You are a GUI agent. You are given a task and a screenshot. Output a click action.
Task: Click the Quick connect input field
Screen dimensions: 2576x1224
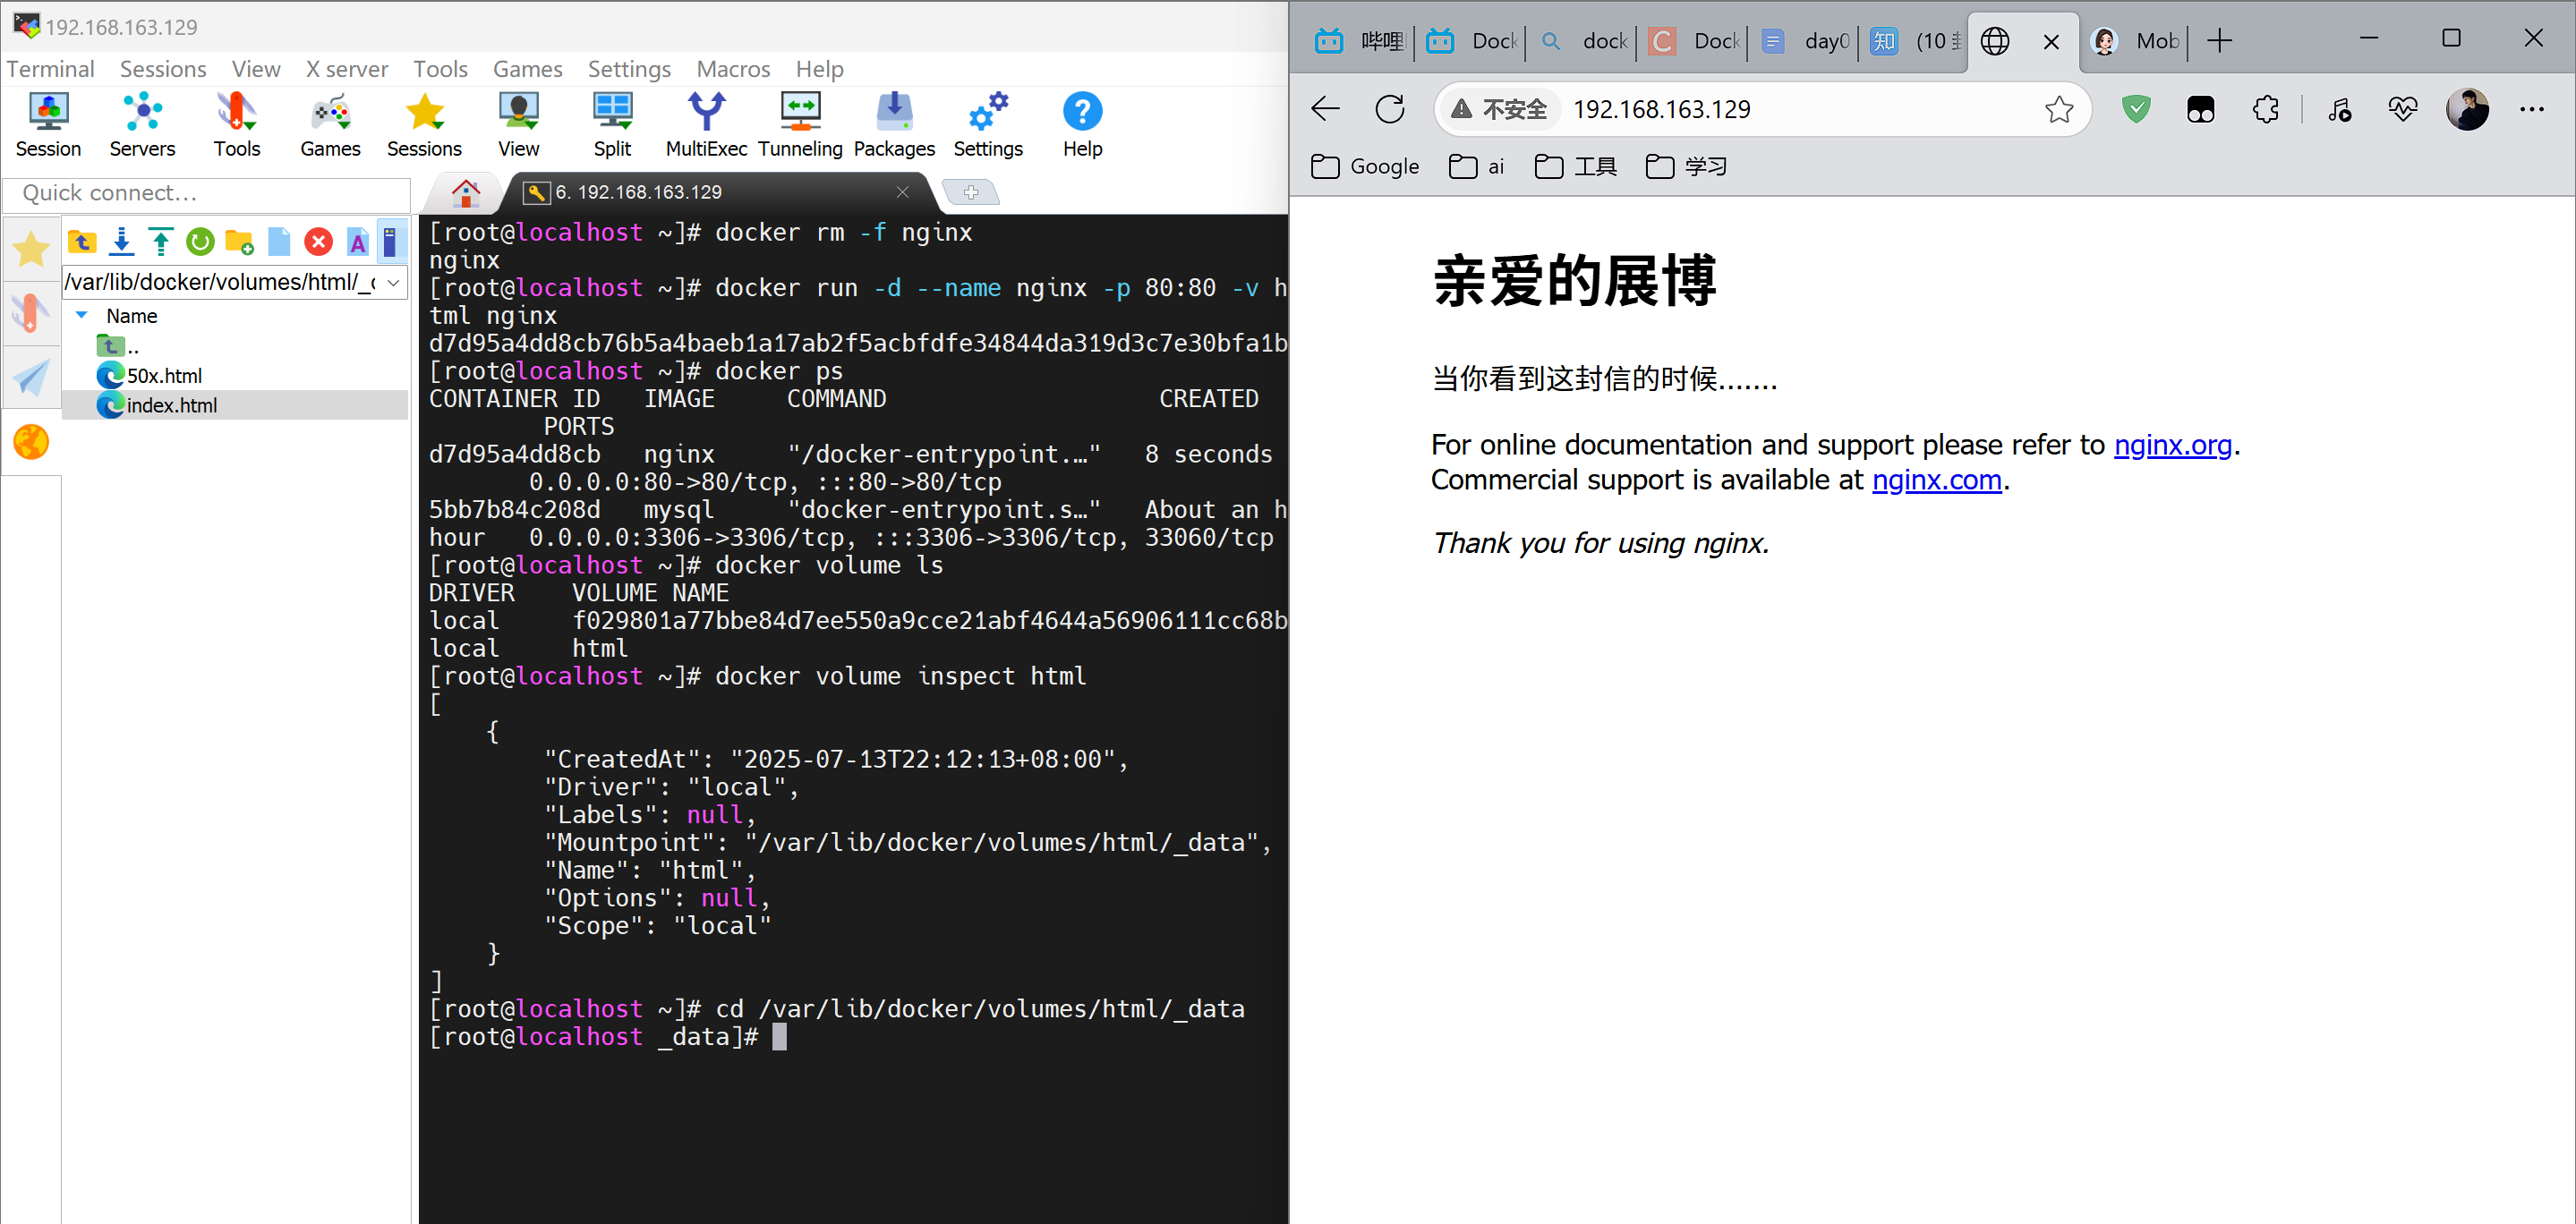click(x=208, y=193)
